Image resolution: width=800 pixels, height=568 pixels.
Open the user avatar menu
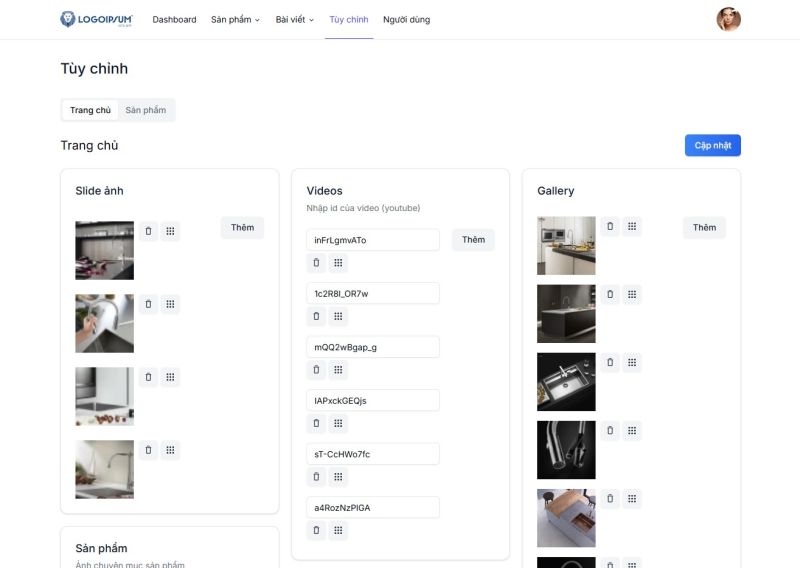click(728, 19)
